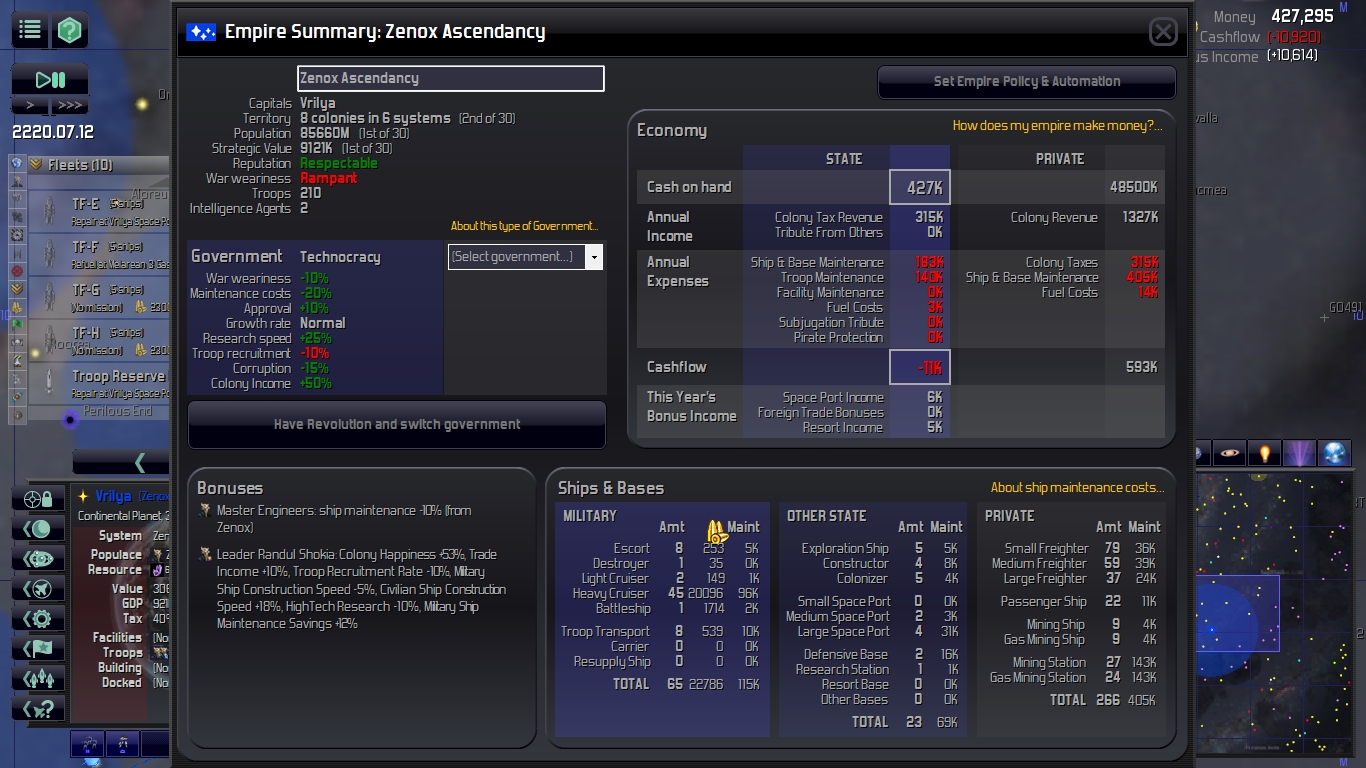Click the Saturn ringed planet icon above minimap
Viewport: 1366px width, 768px height.
click(1231, 453)
